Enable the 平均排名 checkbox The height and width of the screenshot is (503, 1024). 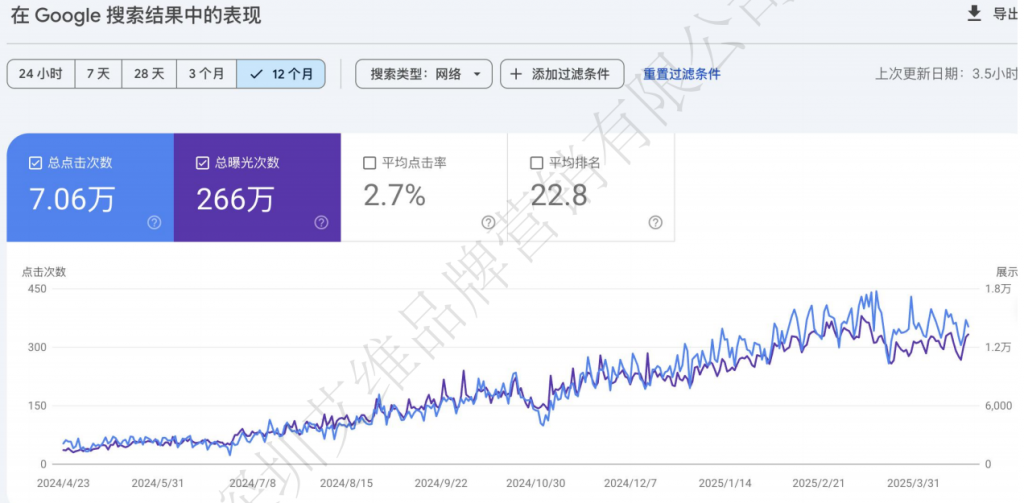coord(537,162)
